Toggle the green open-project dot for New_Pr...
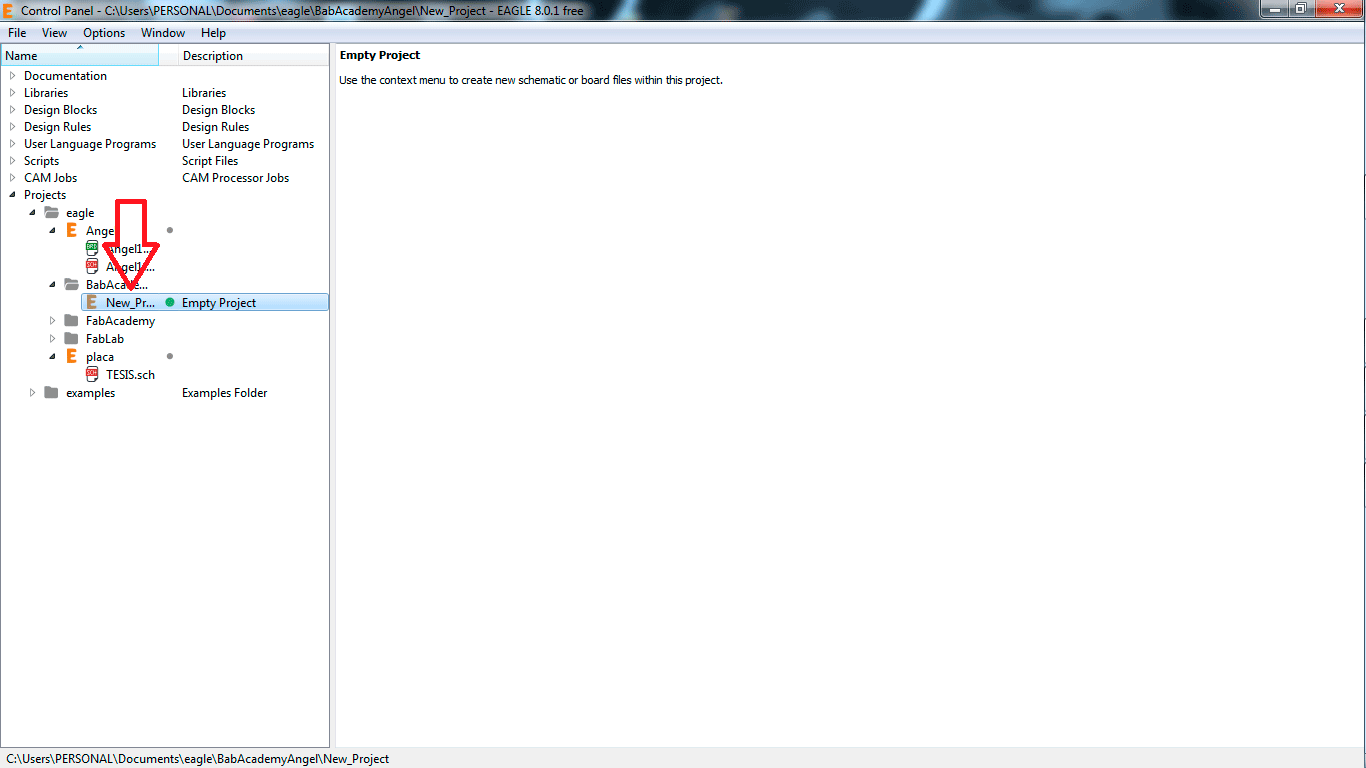1366x768 pixels. click(170, 302)
